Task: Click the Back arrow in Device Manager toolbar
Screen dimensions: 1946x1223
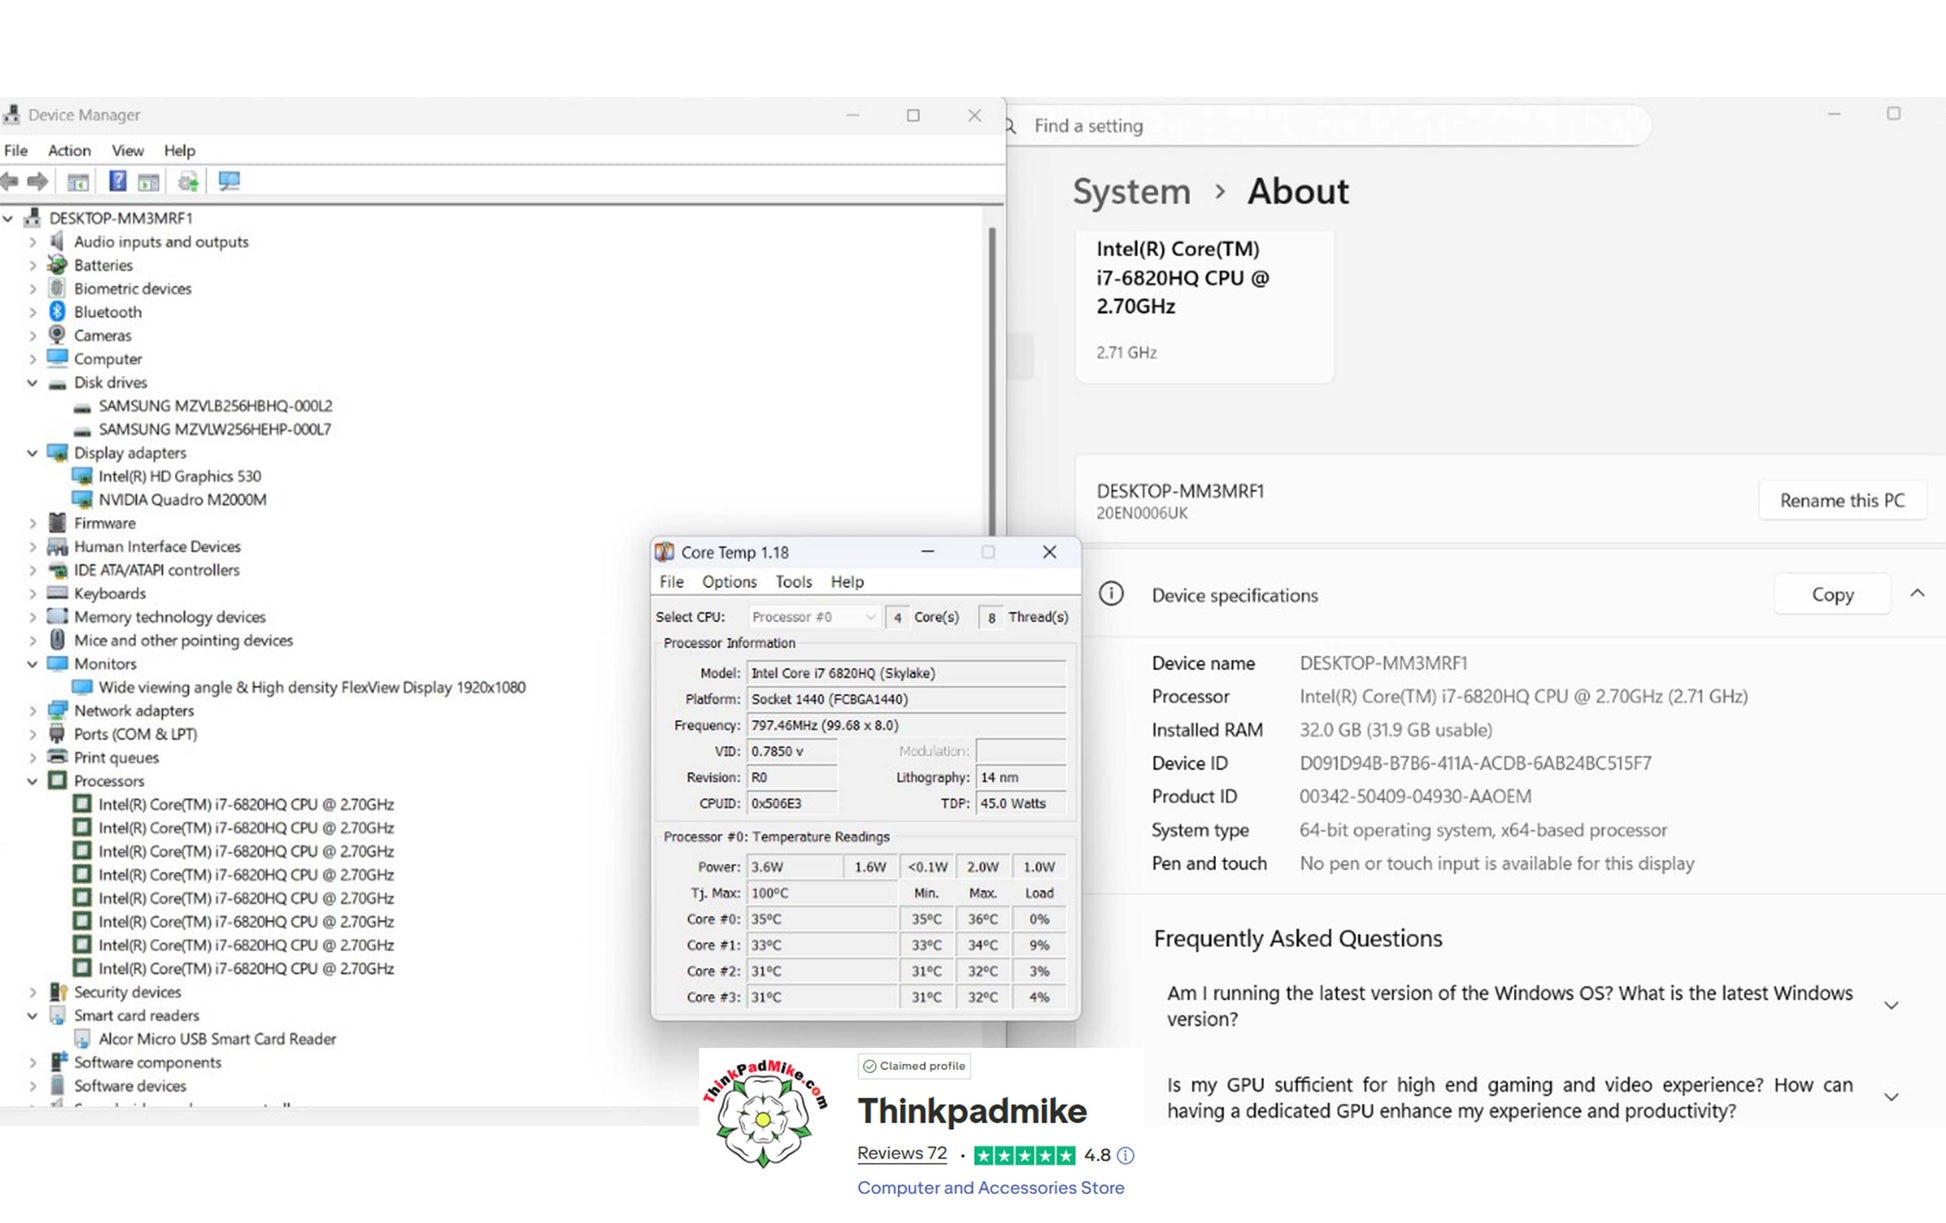Action: pos(10,181)
